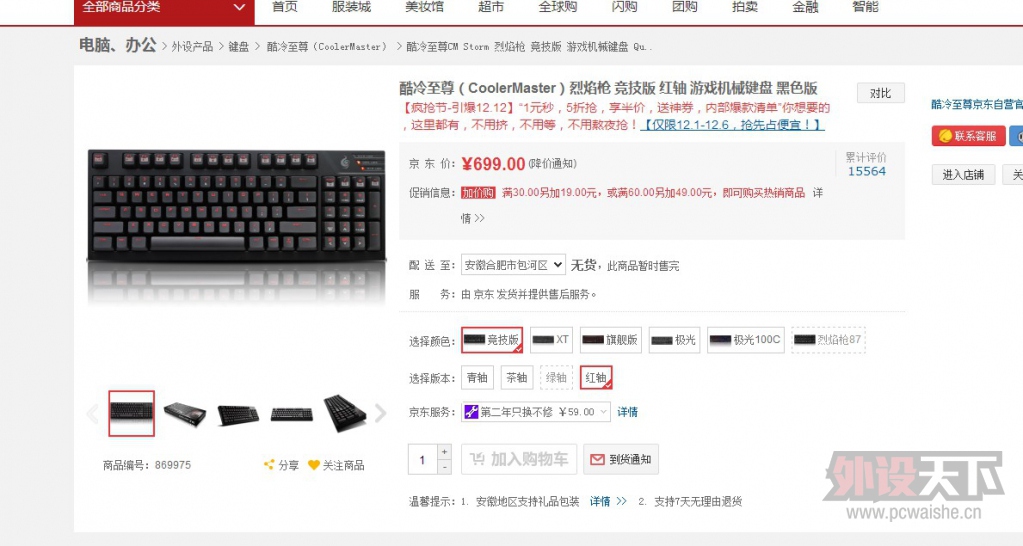The height and width of the screenshot is (546, 1023).
Task: Click the wrench icon in 京东服务 selector
Action: [x=471, y=412]
